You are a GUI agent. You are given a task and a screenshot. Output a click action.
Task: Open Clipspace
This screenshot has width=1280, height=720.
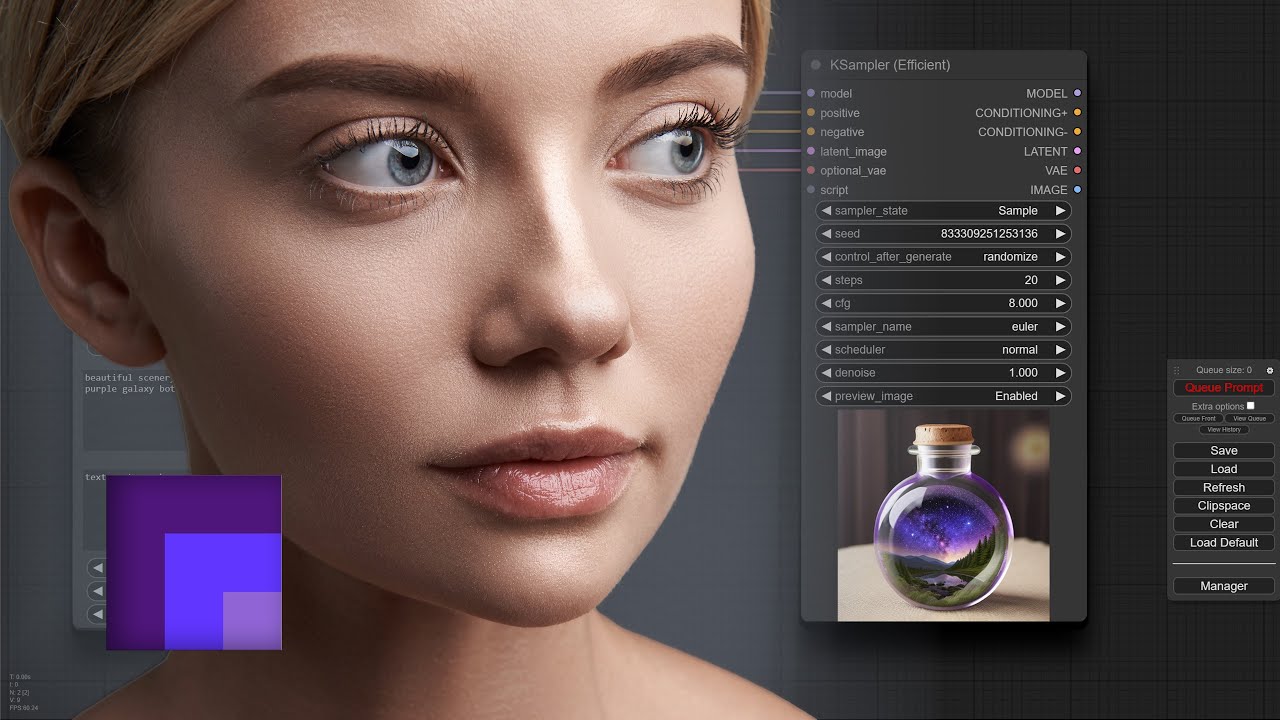pos(1224,506)
